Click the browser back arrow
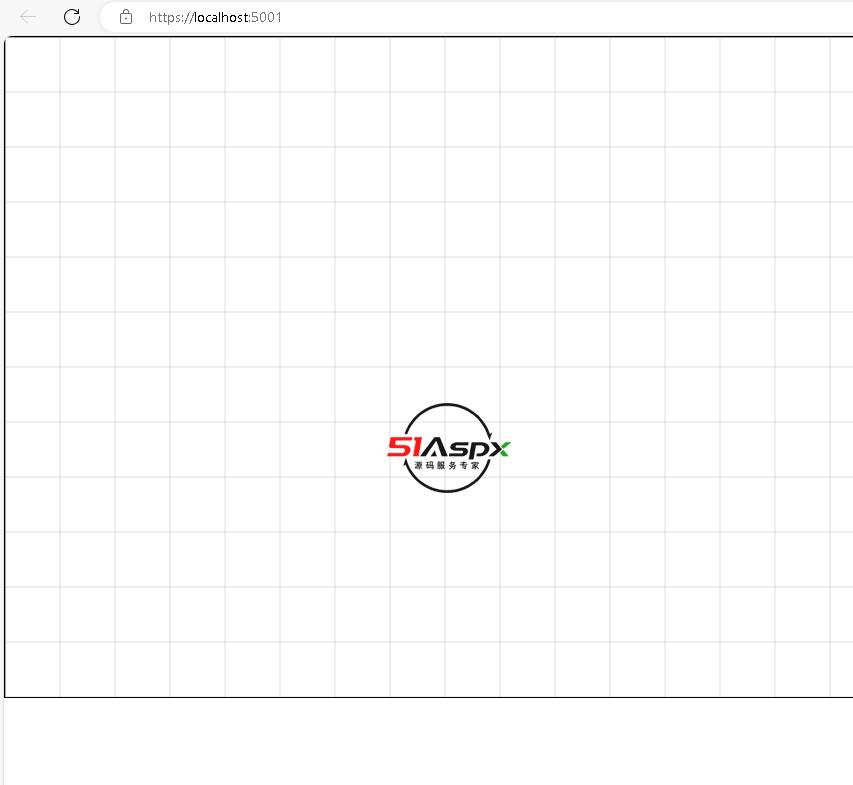Screen dimensions: 853x785 28,17
